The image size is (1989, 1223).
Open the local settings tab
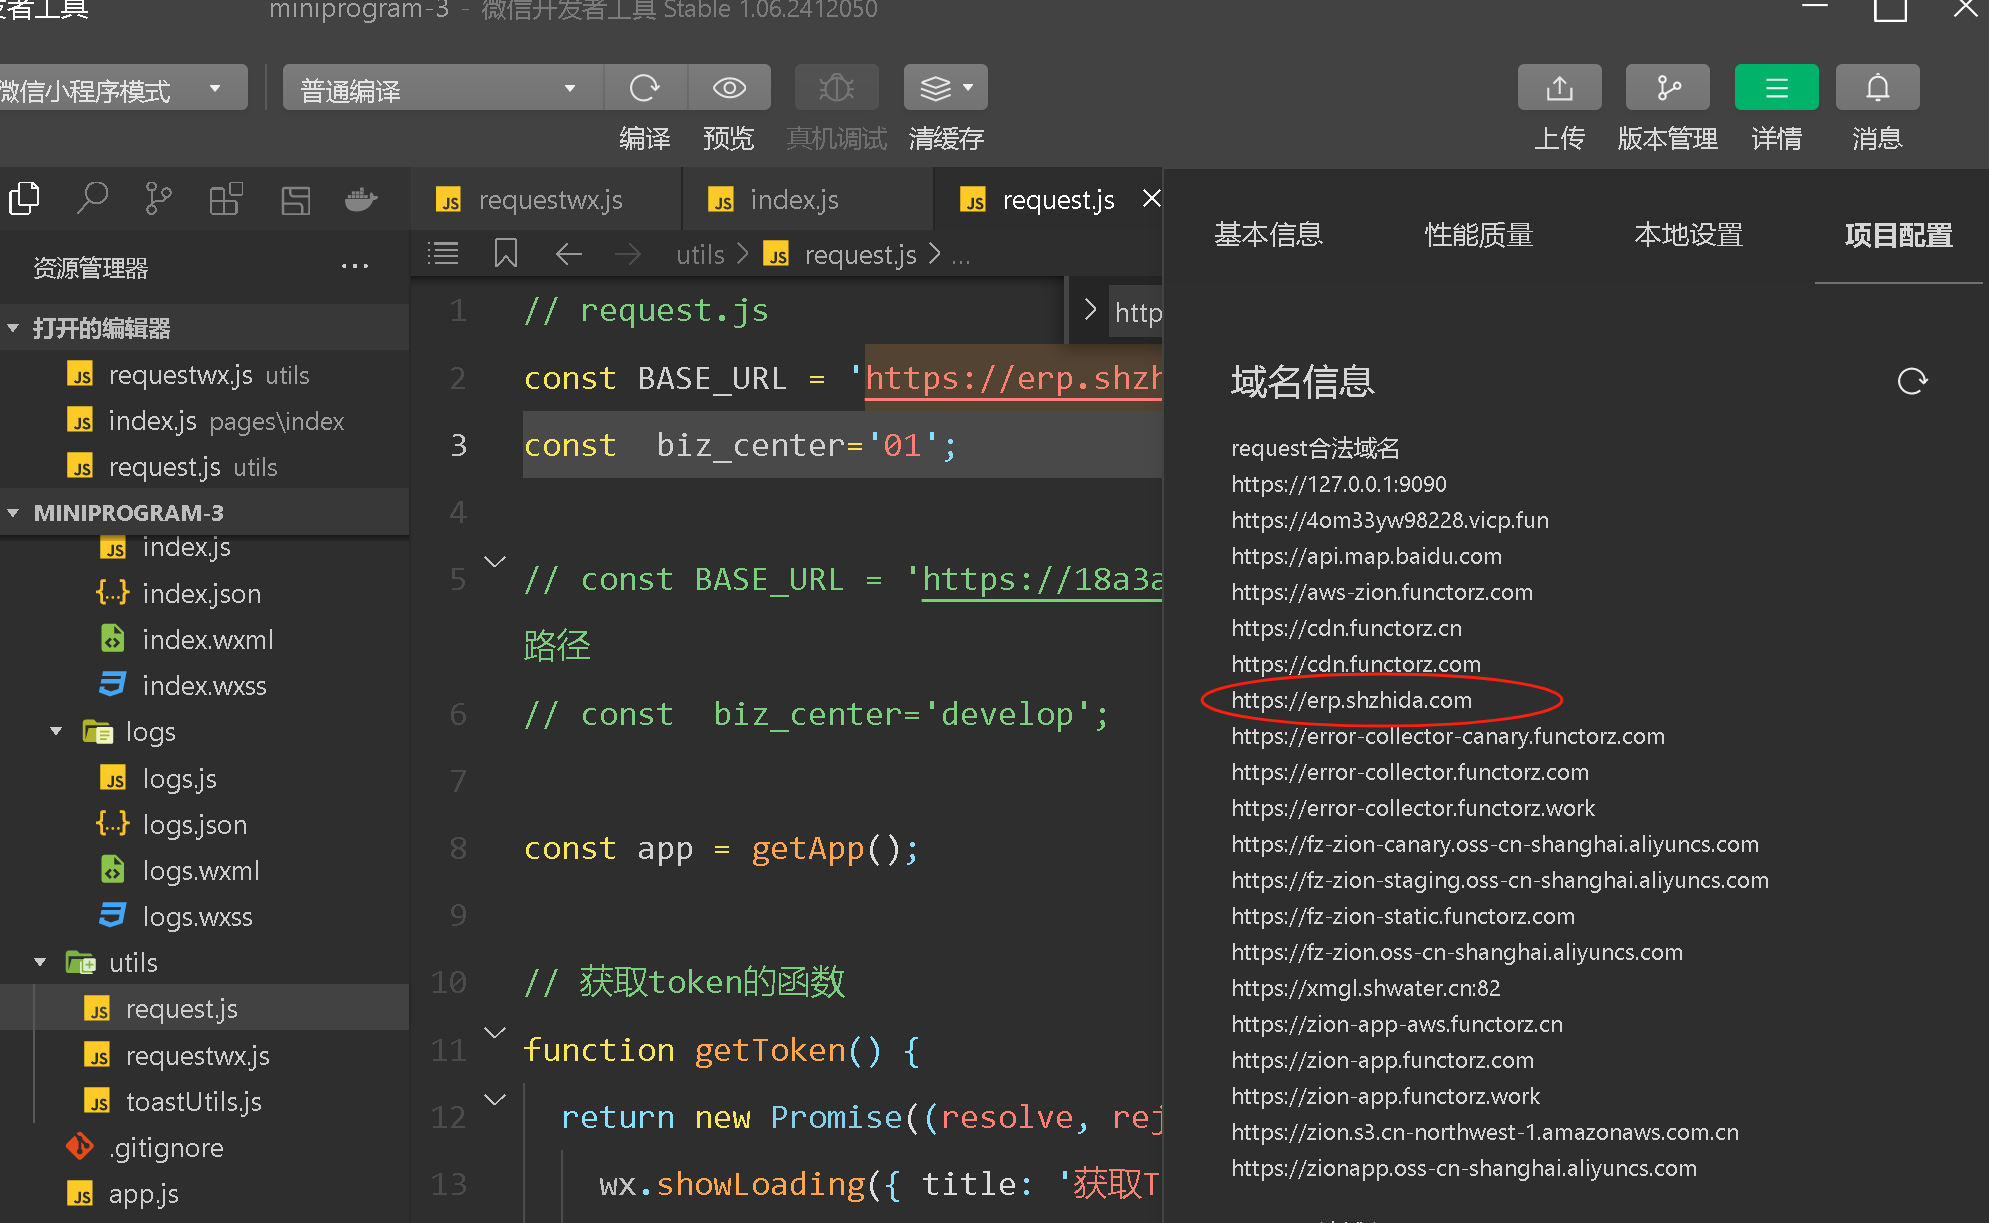(1688, 235)
